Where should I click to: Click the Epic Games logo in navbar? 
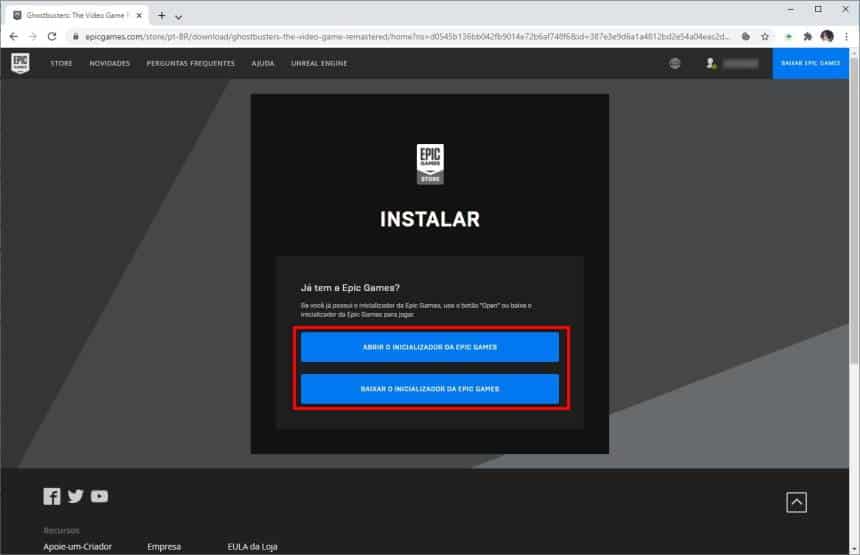(20, 63)
